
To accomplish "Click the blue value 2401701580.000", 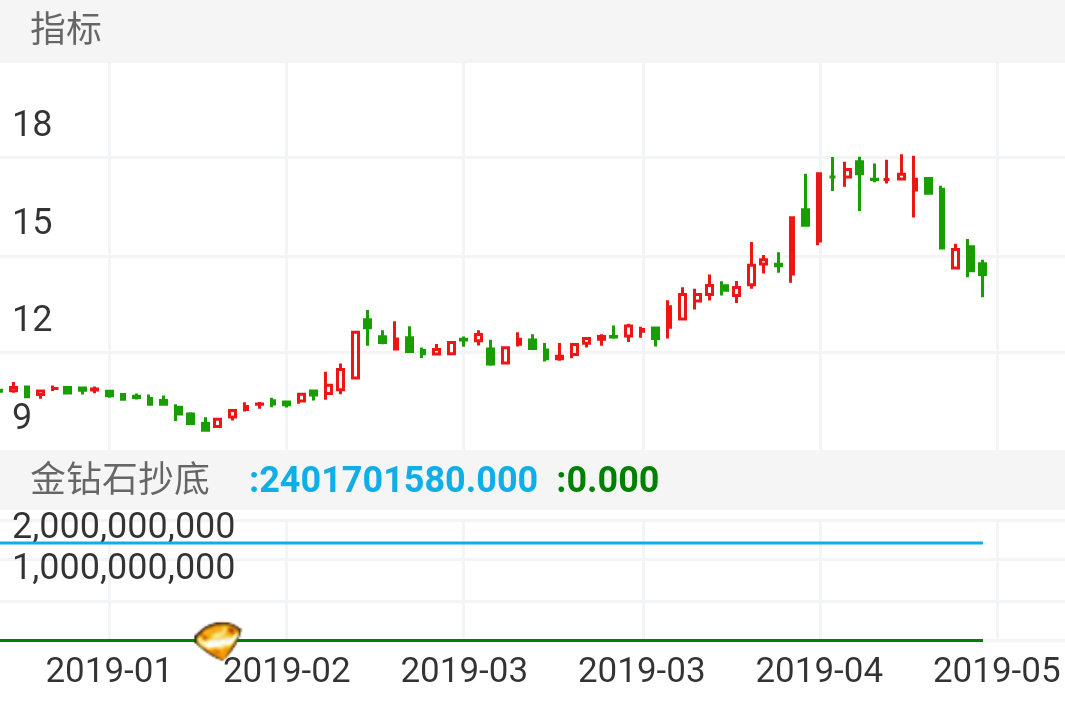I will pyautogui.click(x=393, y=480).
